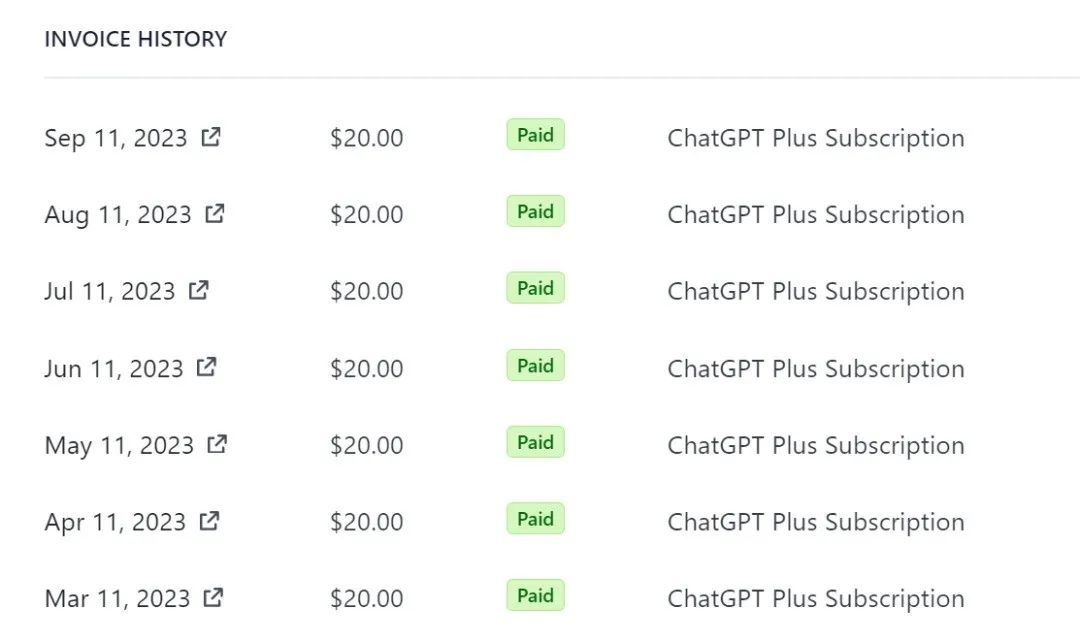This screenshot has width=1080, height=636.
Task: Click the May 11, 2023 date link
Action: tap(119, 446)
